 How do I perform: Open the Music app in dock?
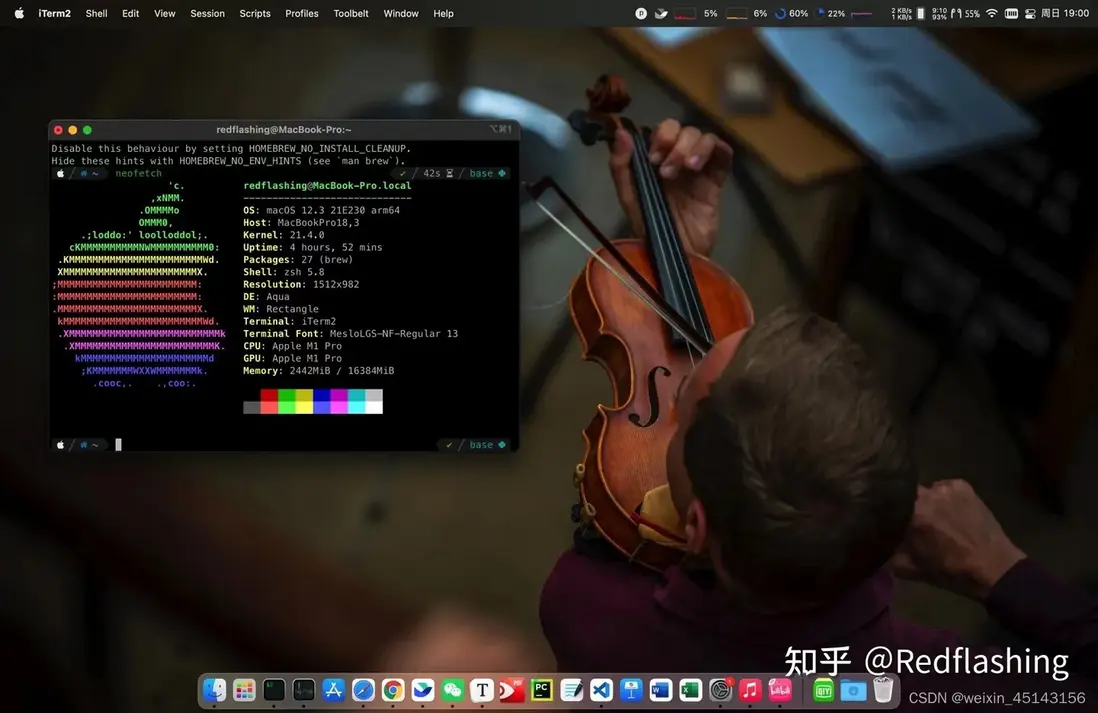point(750,690)
